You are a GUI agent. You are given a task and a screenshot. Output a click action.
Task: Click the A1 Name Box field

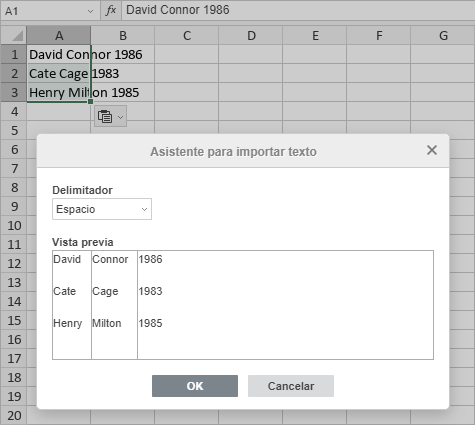[x=45, y=11]
